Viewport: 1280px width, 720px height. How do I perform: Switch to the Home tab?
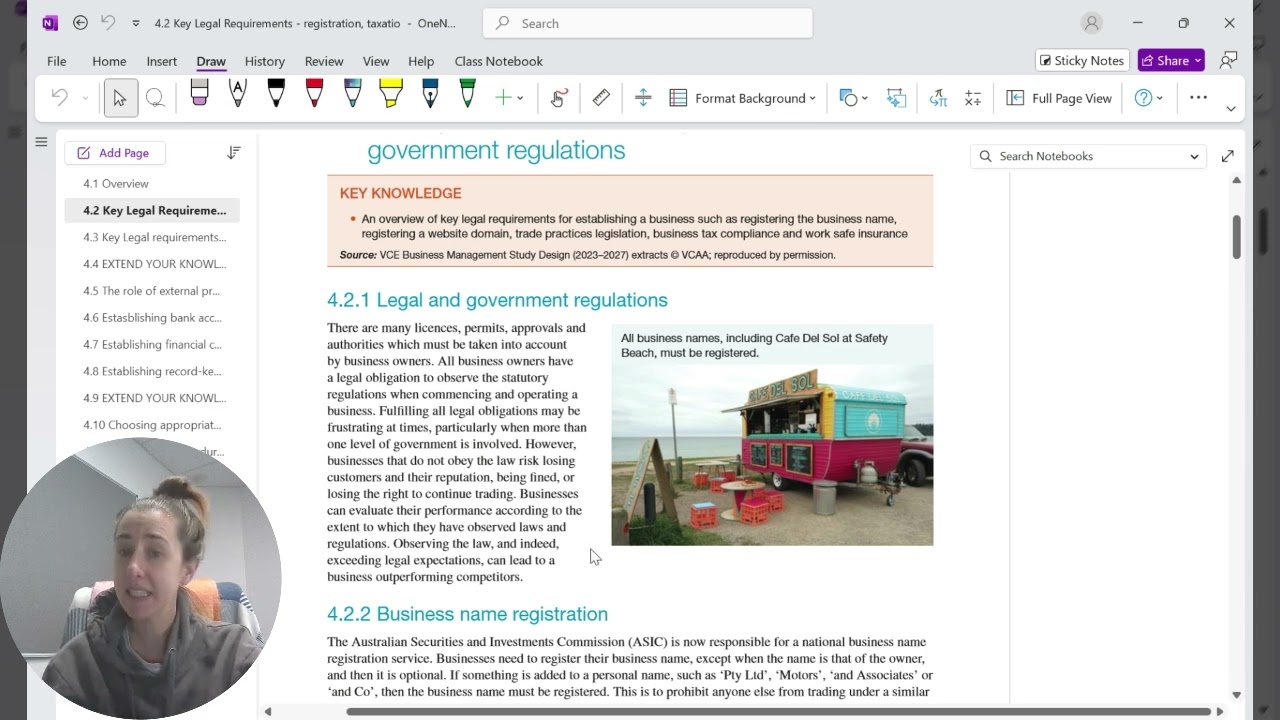point(109,61)
